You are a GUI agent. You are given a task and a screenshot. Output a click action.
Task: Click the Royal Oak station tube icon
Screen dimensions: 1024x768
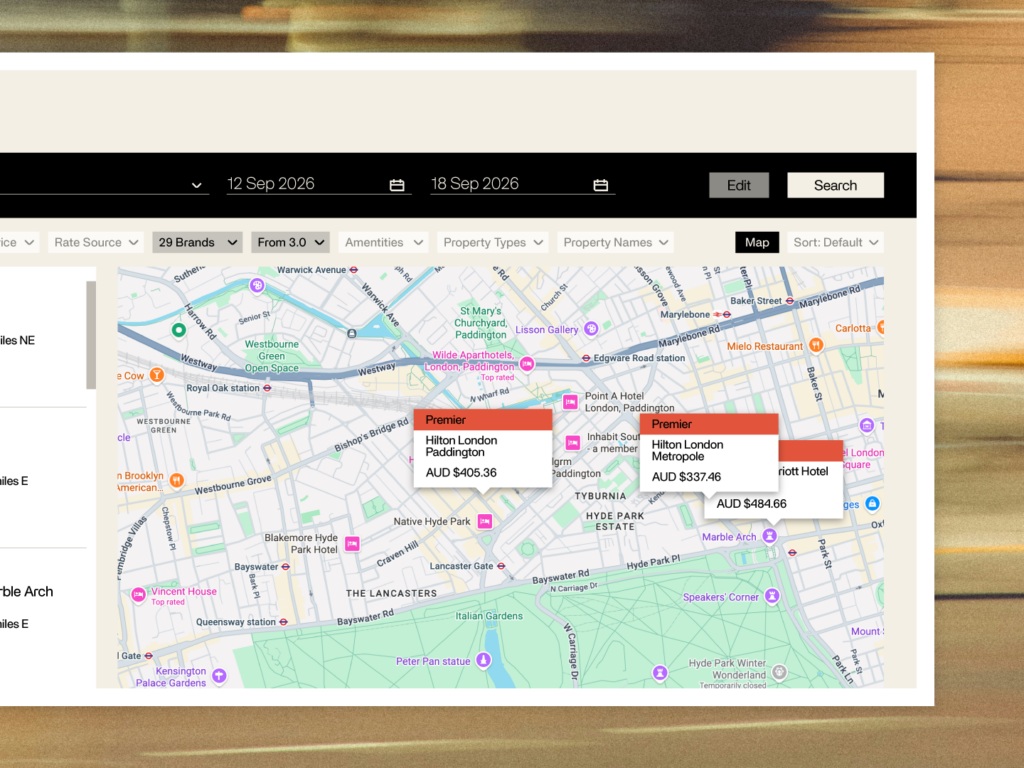click(x=267, y=388)
